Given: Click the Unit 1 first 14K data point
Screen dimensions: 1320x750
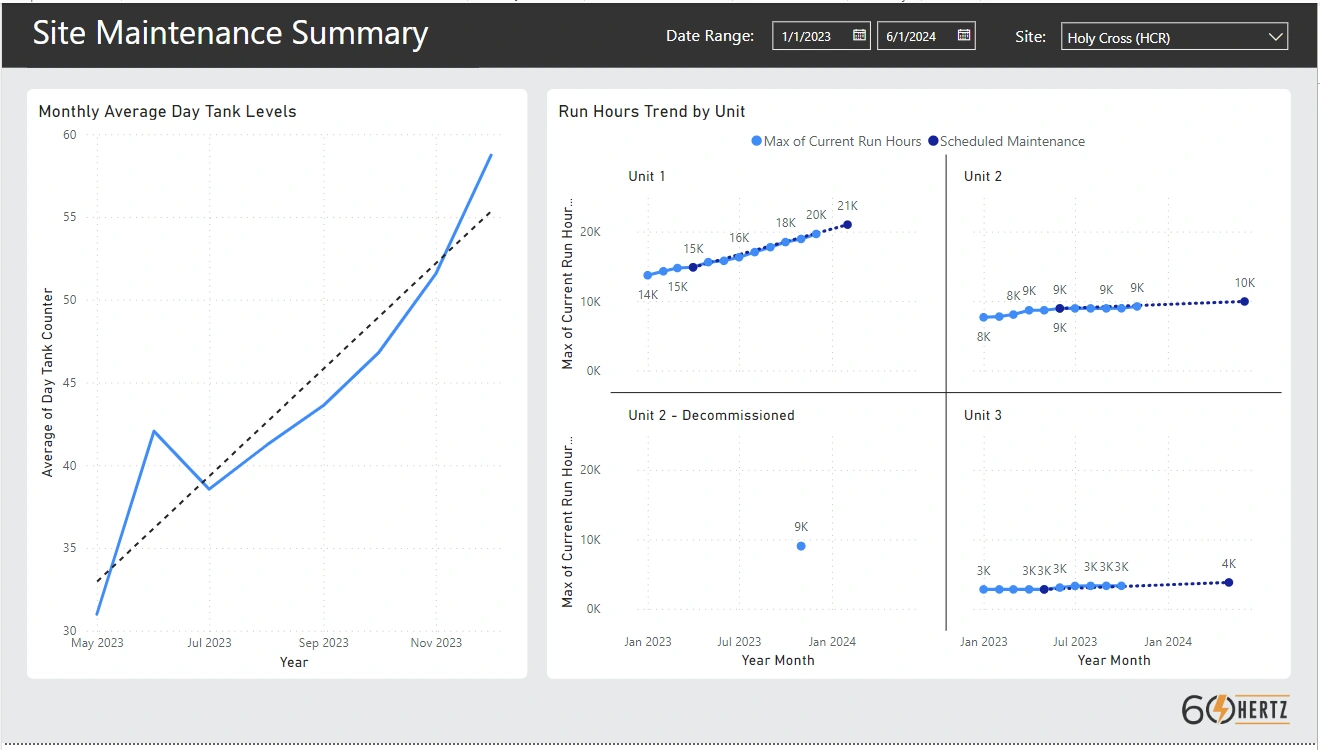Looking at the screenshot, I should [648, 275].
